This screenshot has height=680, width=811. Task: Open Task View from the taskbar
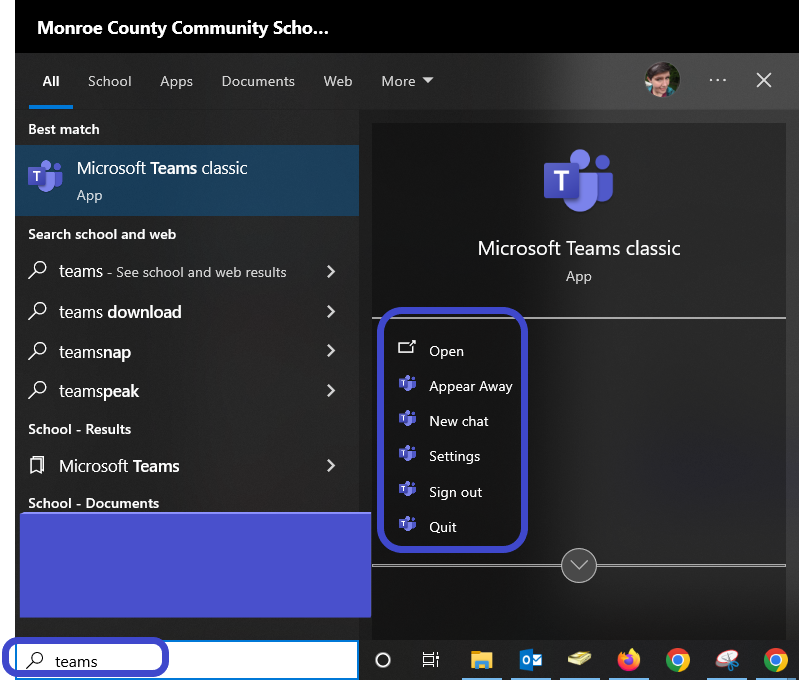coord(431,660)
